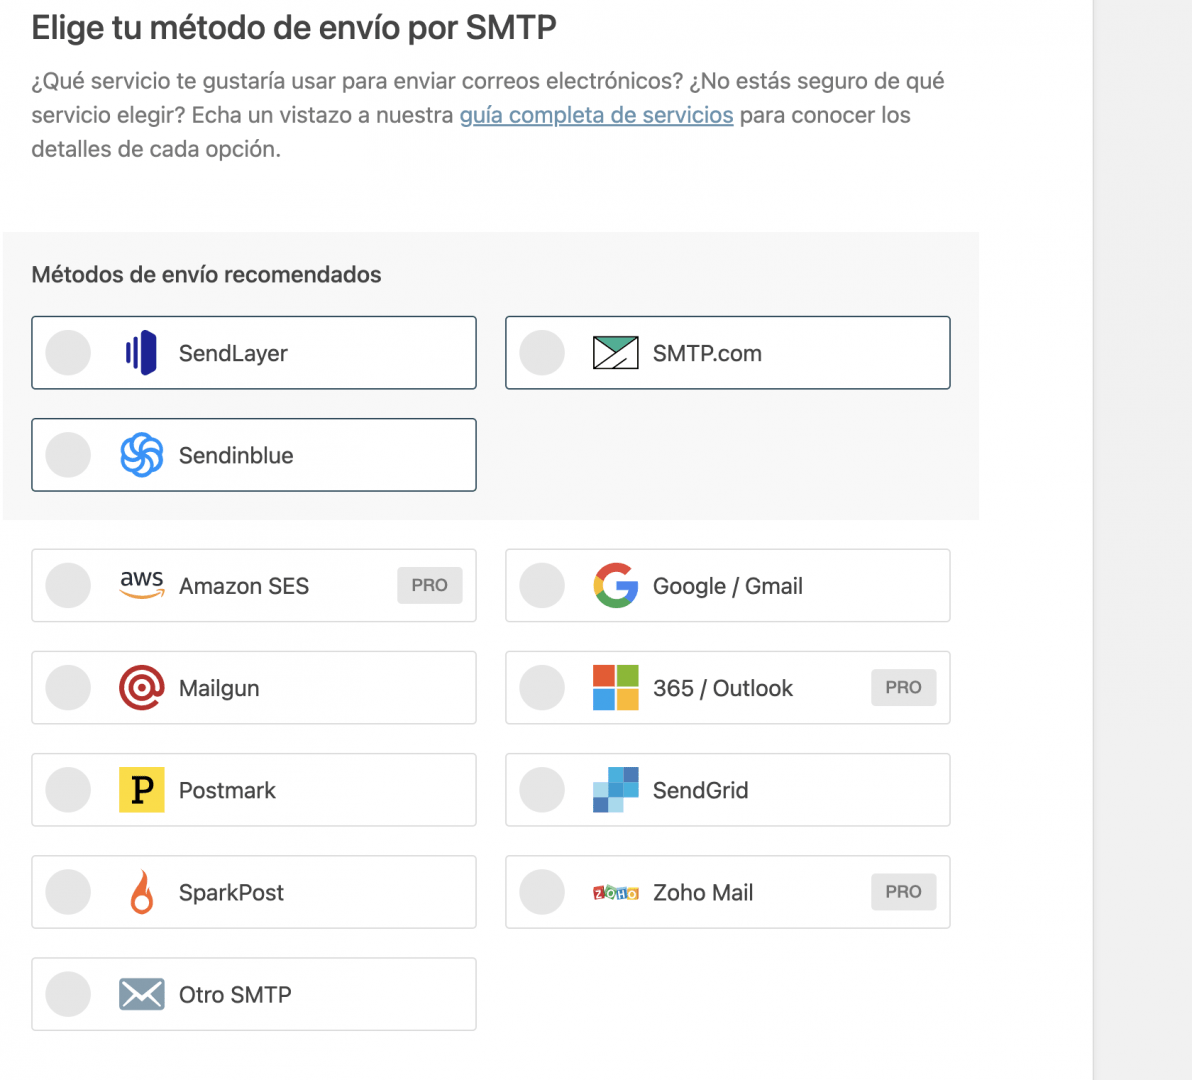
Task: Click the Zoho Mail label text
Action: click(x=703, y=892)
